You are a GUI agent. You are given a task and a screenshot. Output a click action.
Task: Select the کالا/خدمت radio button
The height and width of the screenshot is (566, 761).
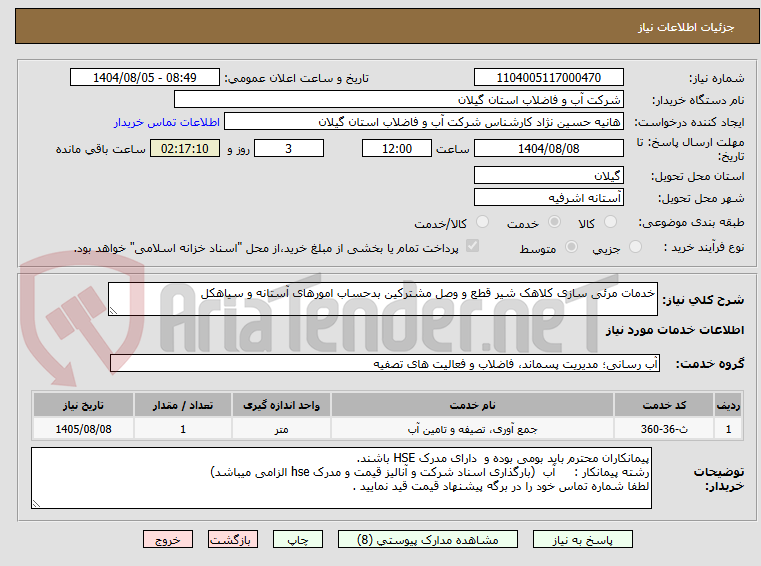click(482, 222)
